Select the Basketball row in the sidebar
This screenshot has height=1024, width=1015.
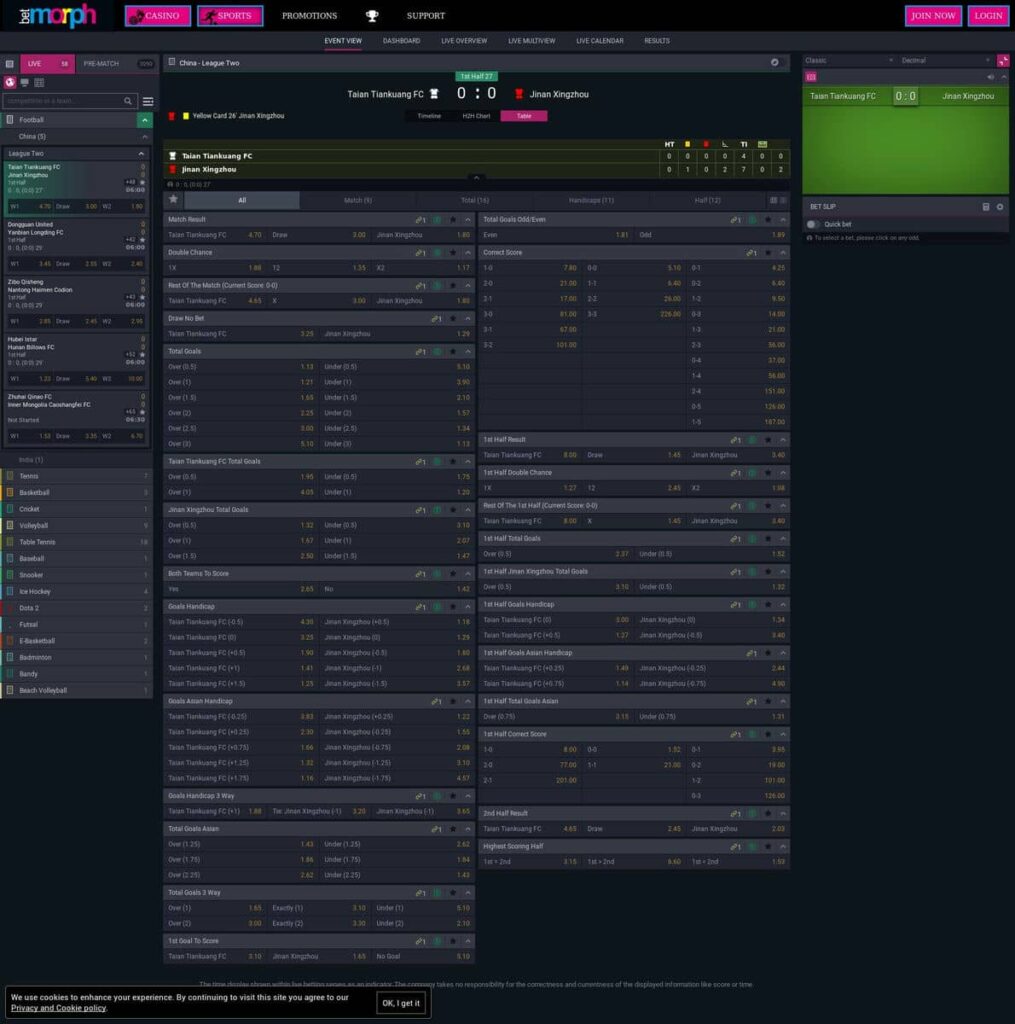click(76, 493)
